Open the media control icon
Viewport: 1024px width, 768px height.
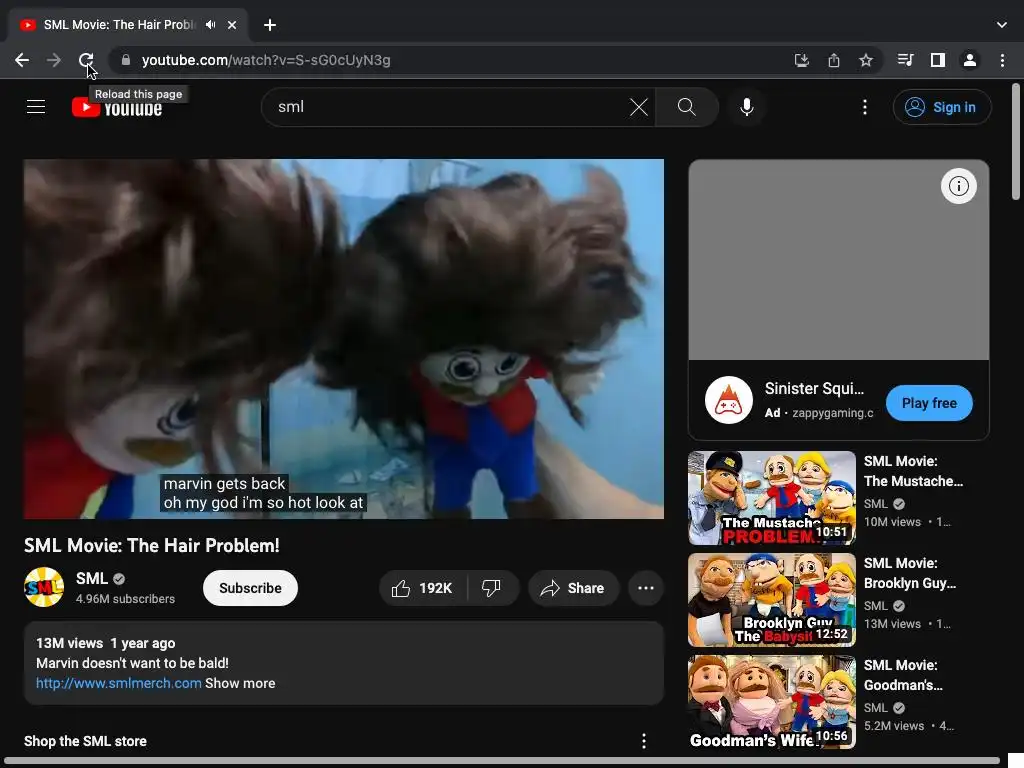point(905,60)
